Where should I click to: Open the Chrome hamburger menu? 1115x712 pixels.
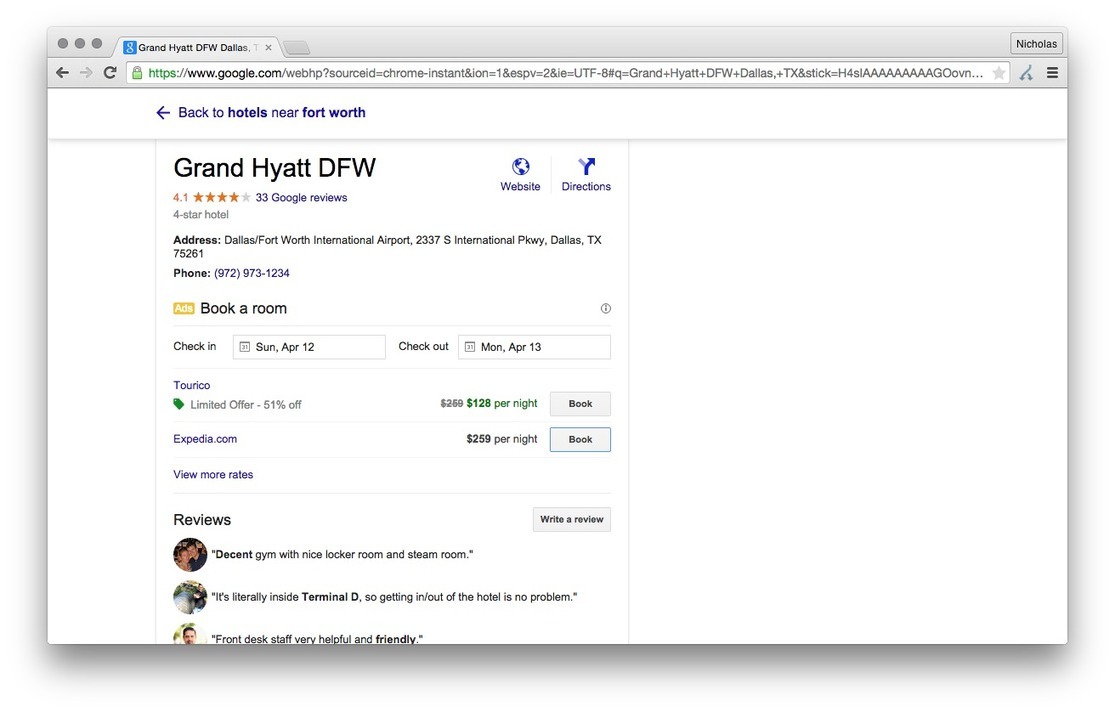coord(1052,73)
